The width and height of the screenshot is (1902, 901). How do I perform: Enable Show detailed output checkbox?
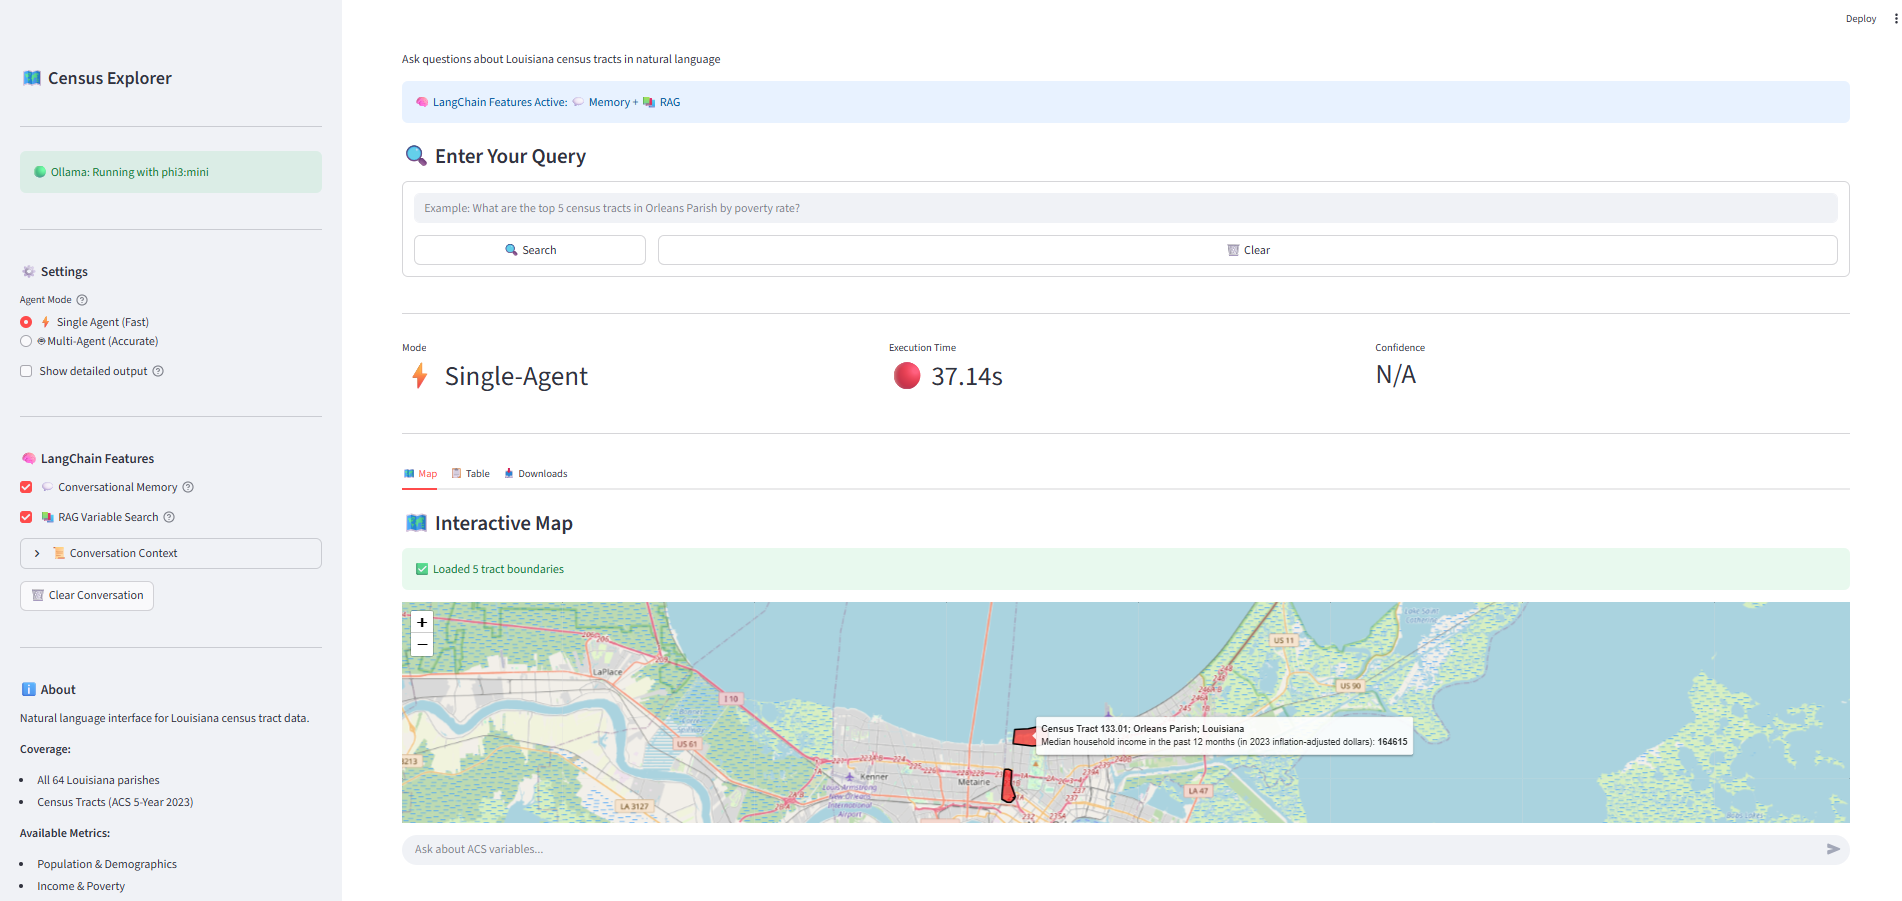click(x=26, y=372)
